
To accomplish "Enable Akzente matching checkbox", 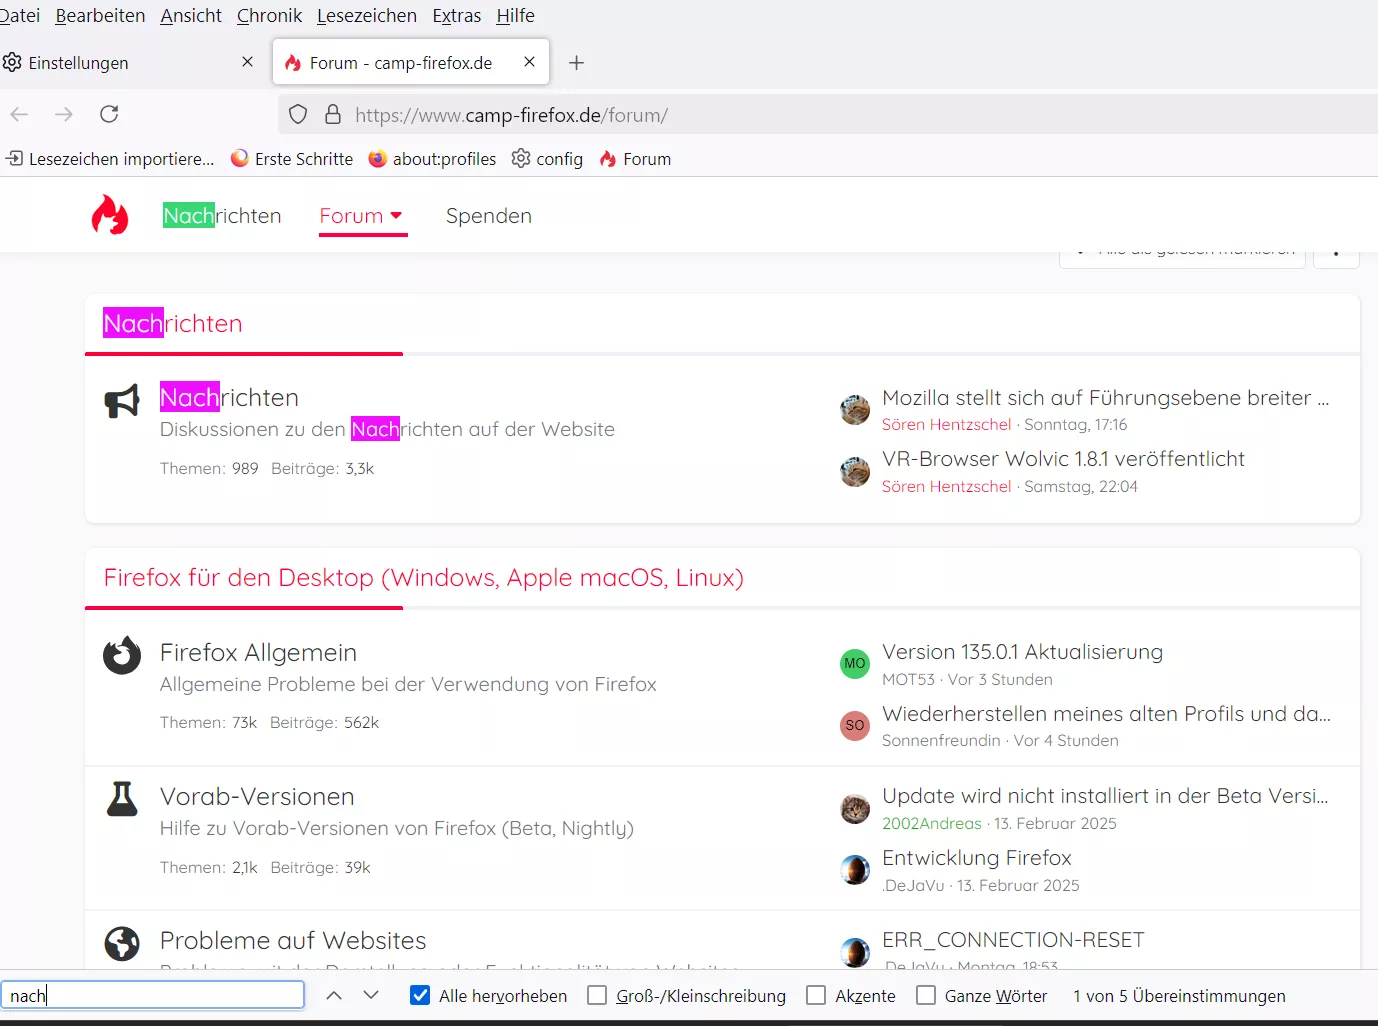I will pyautogui.click(x=816, y=995).
